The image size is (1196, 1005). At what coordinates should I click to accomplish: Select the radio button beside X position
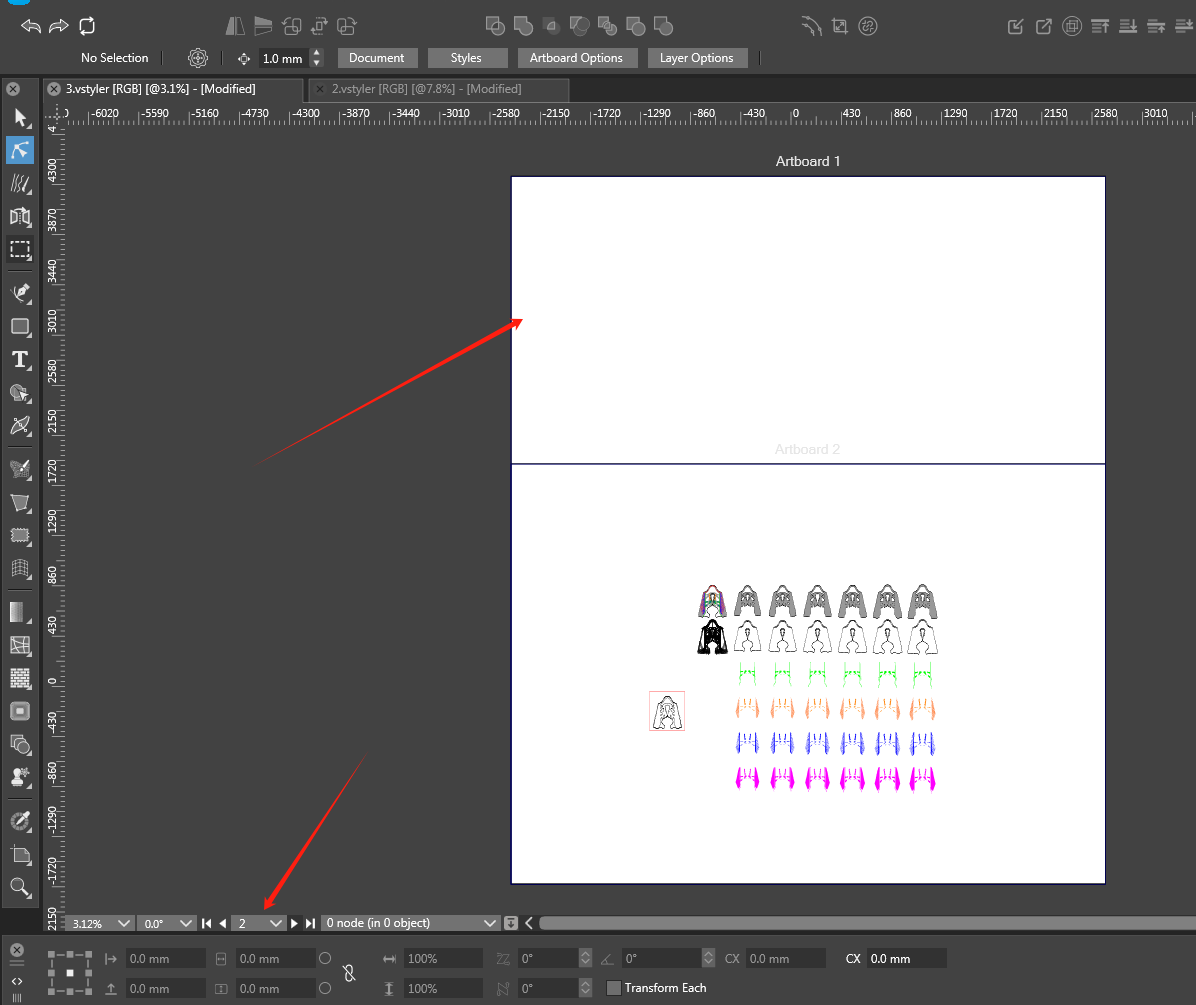(325, 958)
